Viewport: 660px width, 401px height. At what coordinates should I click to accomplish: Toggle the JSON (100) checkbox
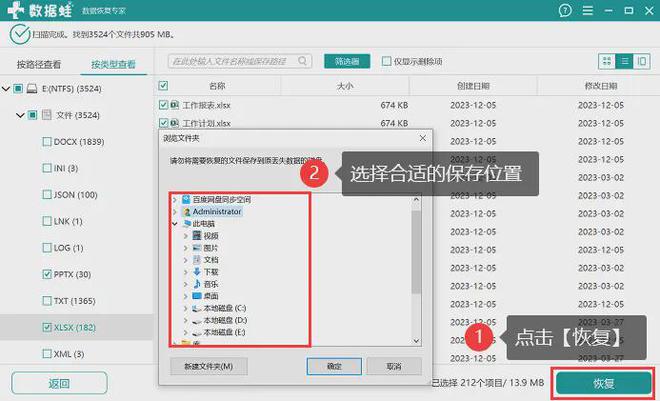(47, 195)
